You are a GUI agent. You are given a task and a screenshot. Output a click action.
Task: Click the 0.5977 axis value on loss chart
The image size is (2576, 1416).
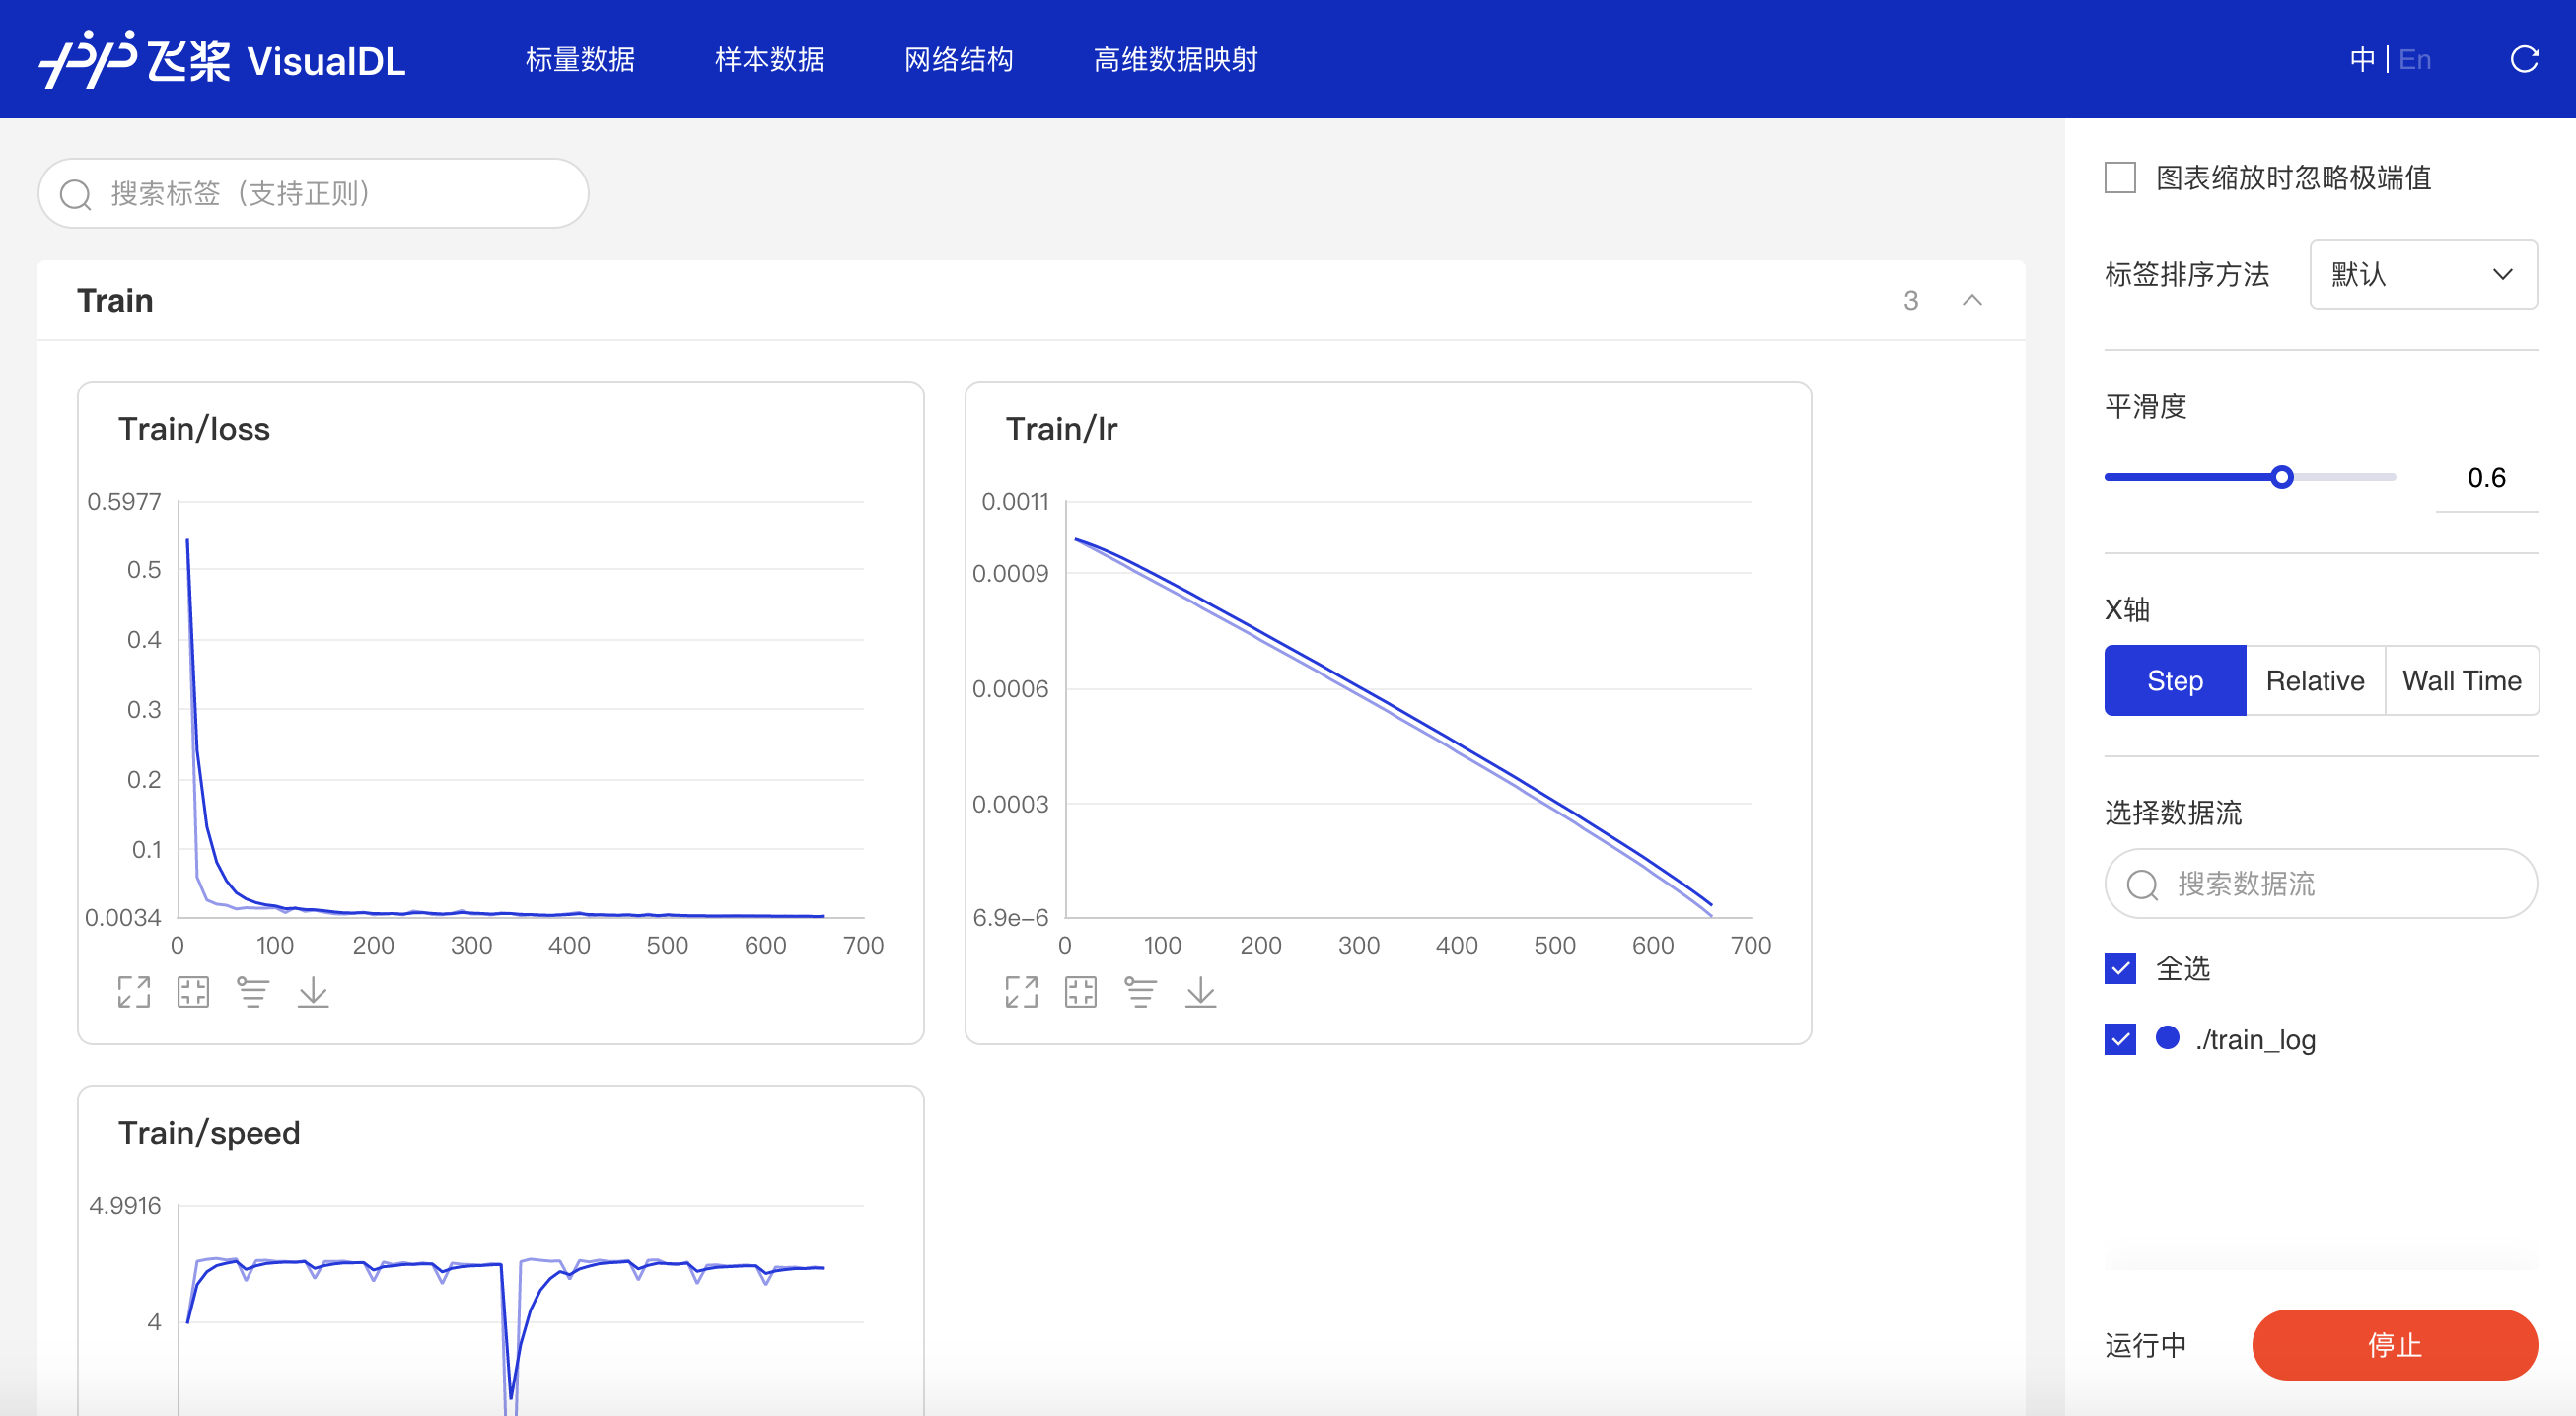tap(124, 502)
